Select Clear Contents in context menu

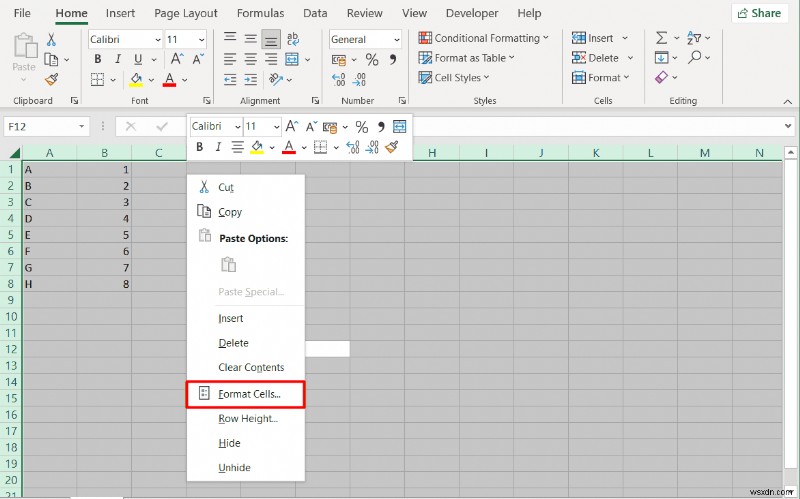click(x=245, y=367)
